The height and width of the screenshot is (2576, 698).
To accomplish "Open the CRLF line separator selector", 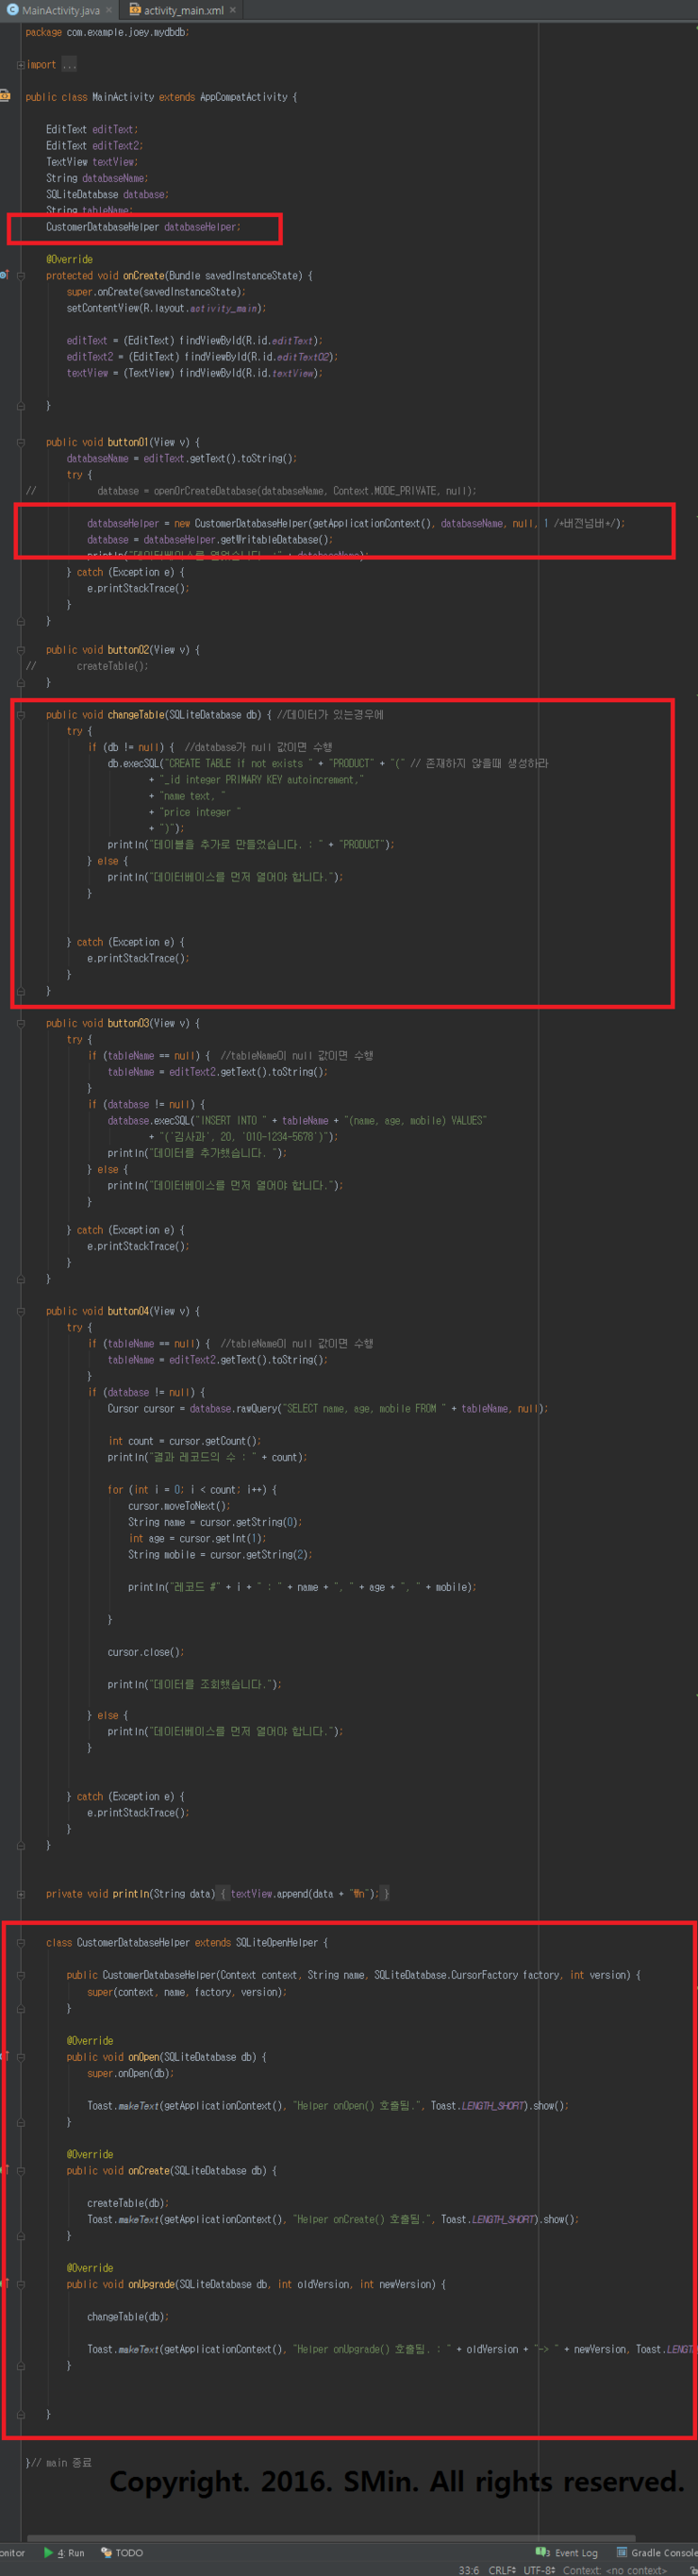I will point(502,2569).
